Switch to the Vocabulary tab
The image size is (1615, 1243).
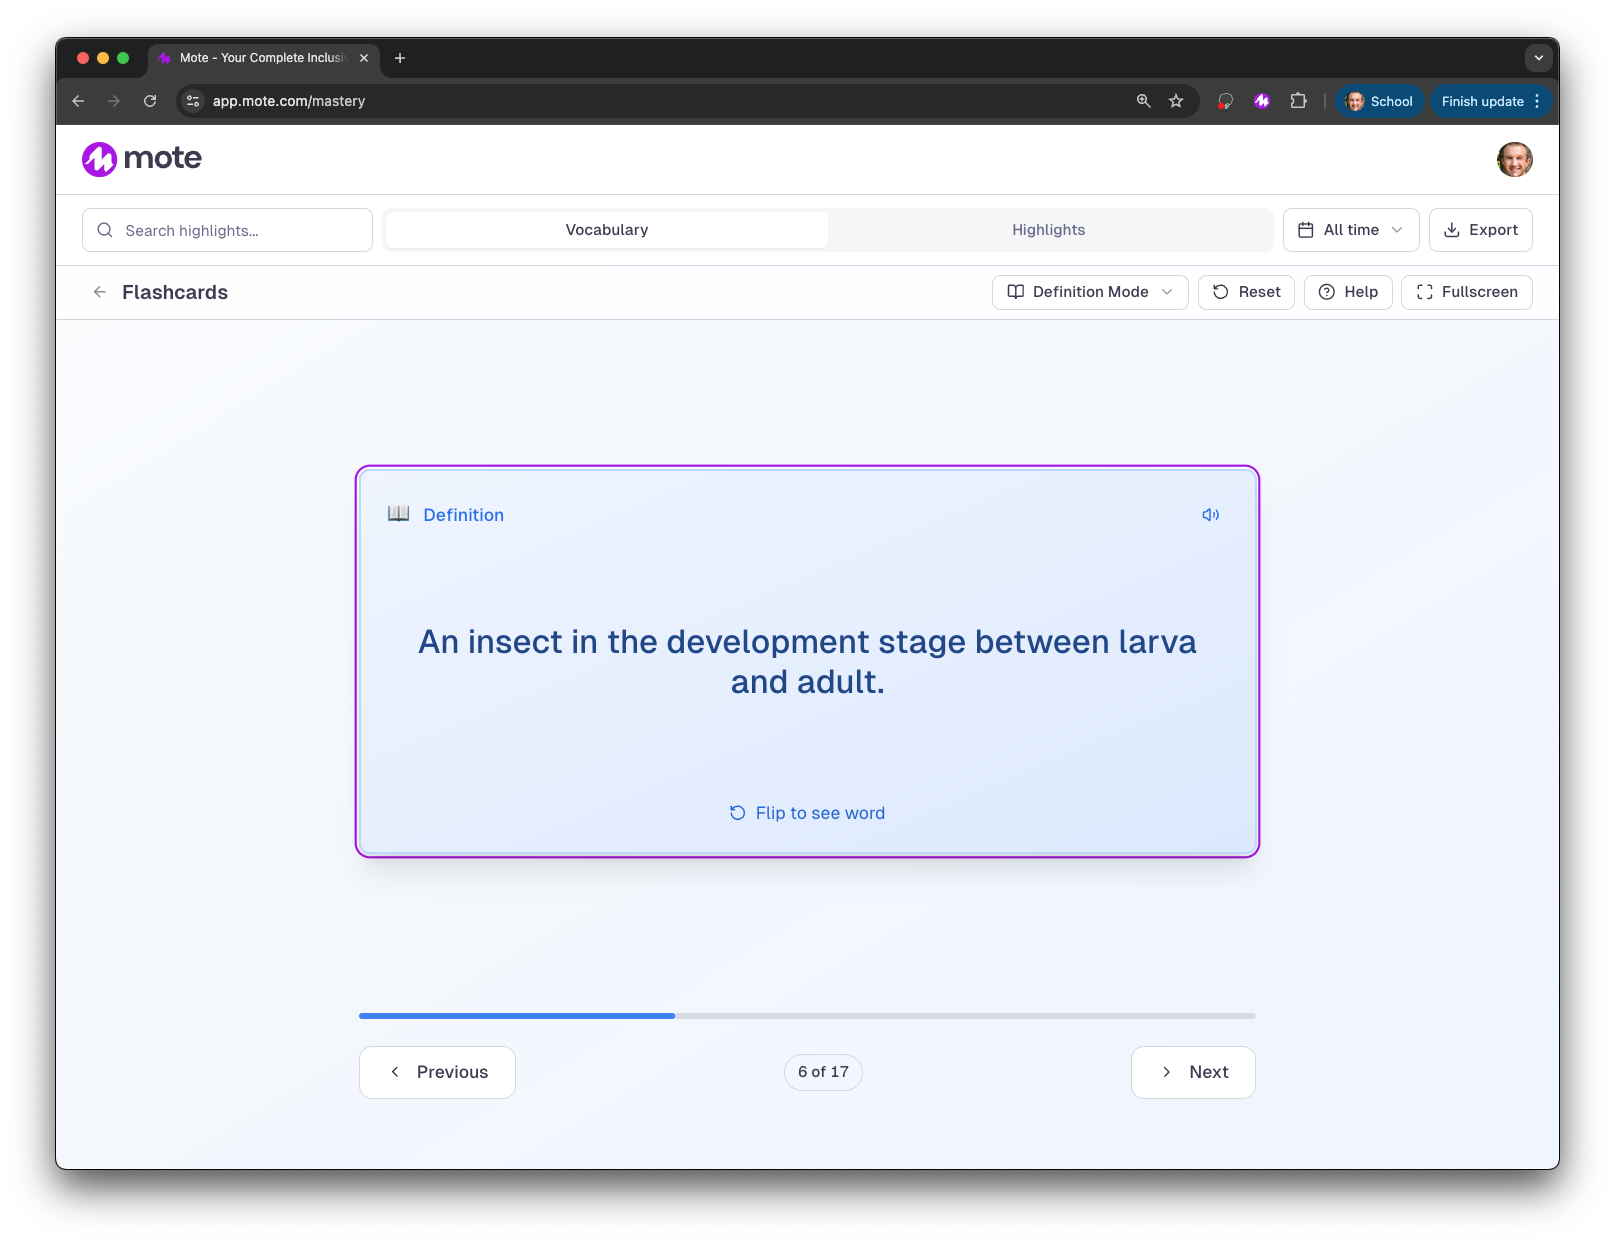[x=607, y=230]
